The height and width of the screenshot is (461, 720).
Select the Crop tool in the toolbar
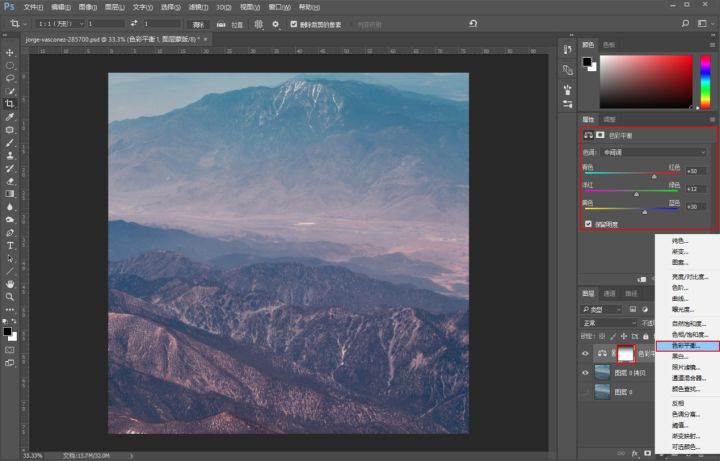coord(10,103)
